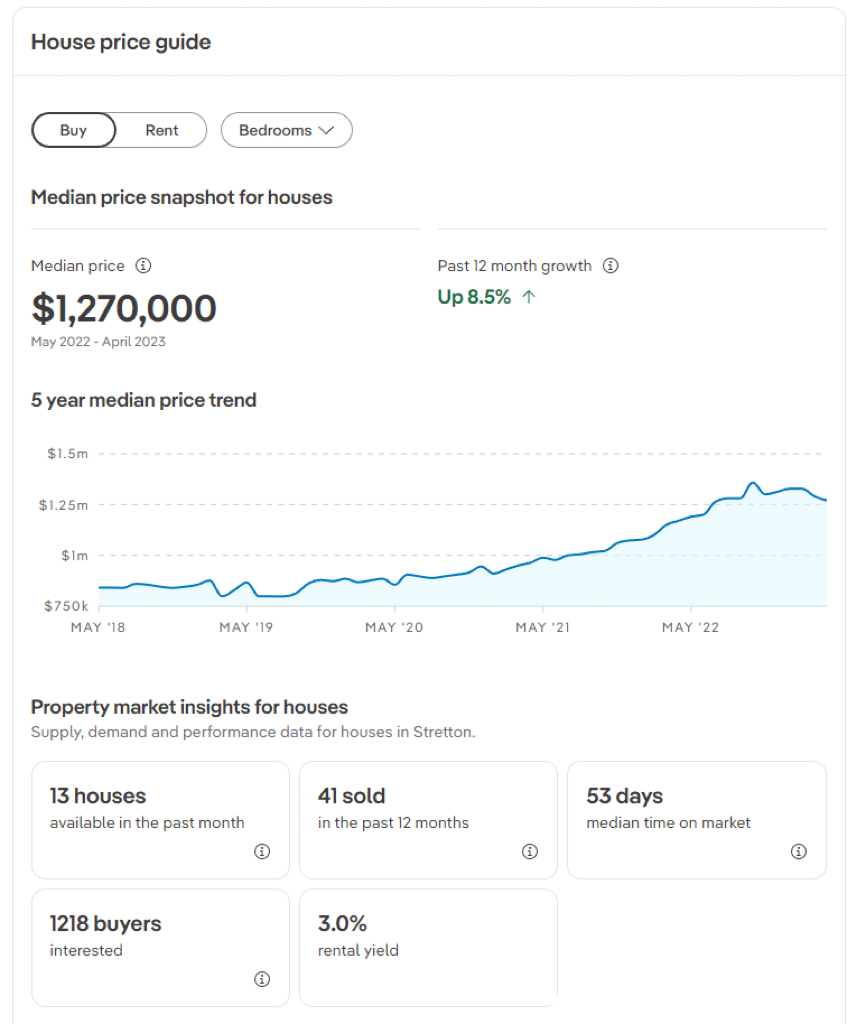
Task: Click the Past 12 month growth label
Action: 515,266
